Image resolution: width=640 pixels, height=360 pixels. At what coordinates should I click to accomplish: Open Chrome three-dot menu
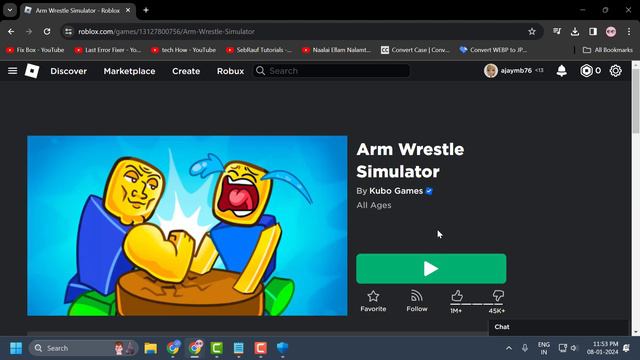[x=629, y=31]
